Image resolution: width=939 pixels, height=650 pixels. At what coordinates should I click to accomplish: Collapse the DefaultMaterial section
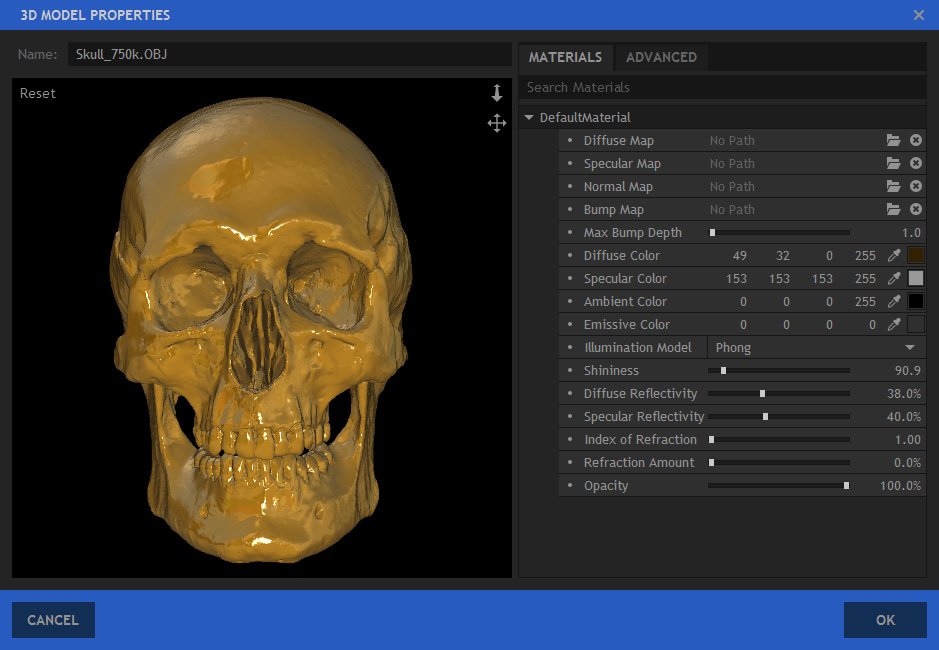coord(529,118)
